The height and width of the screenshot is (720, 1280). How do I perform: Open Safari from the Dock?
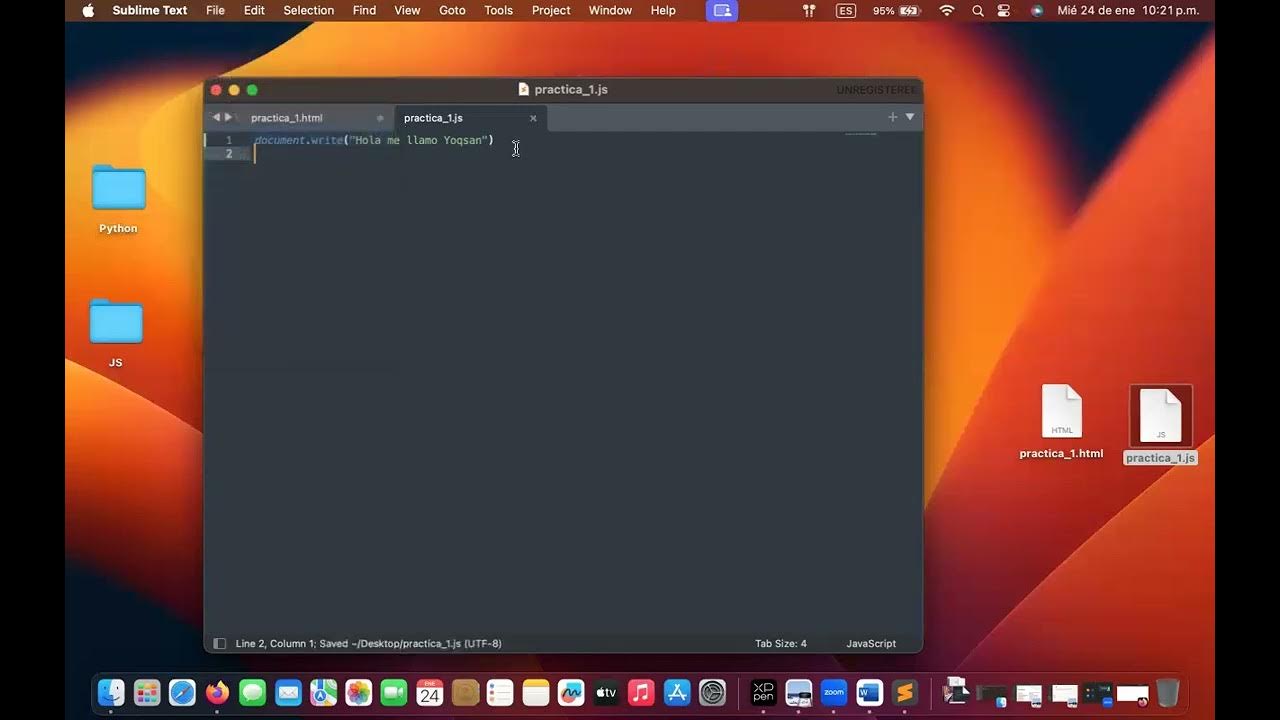[x=182, y=692]
